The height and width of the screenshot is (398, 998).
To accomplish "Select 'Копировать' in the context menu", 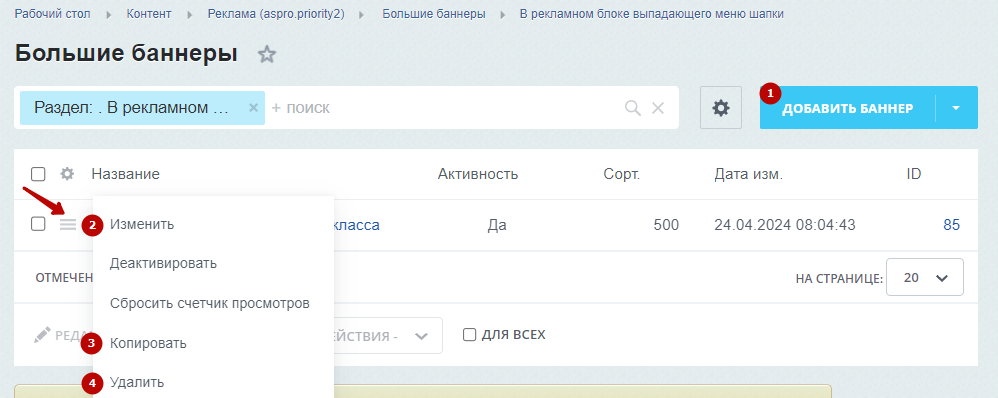I will pos(148,343).
